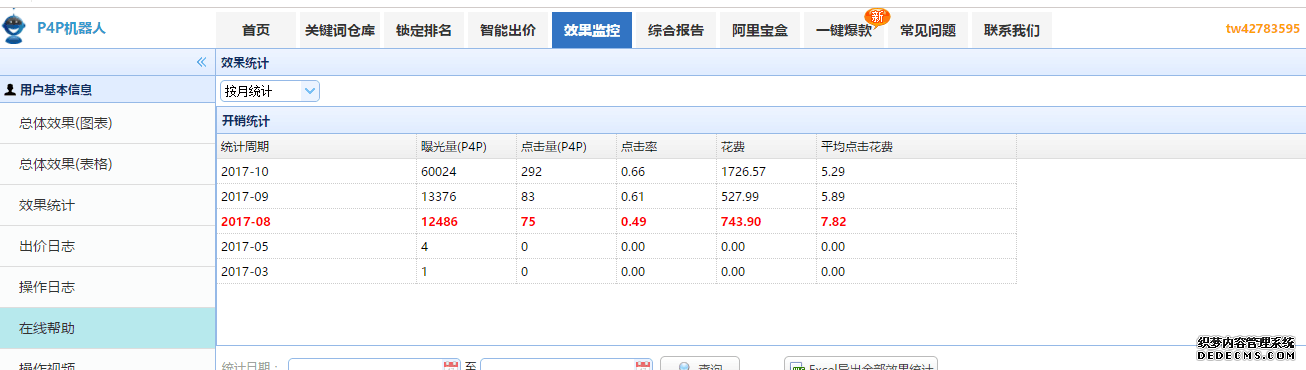Image resolution: width=1306 pixels, height=370 pixels.
Task: Go to 联系我们 tab
Action: (1012, 30)
